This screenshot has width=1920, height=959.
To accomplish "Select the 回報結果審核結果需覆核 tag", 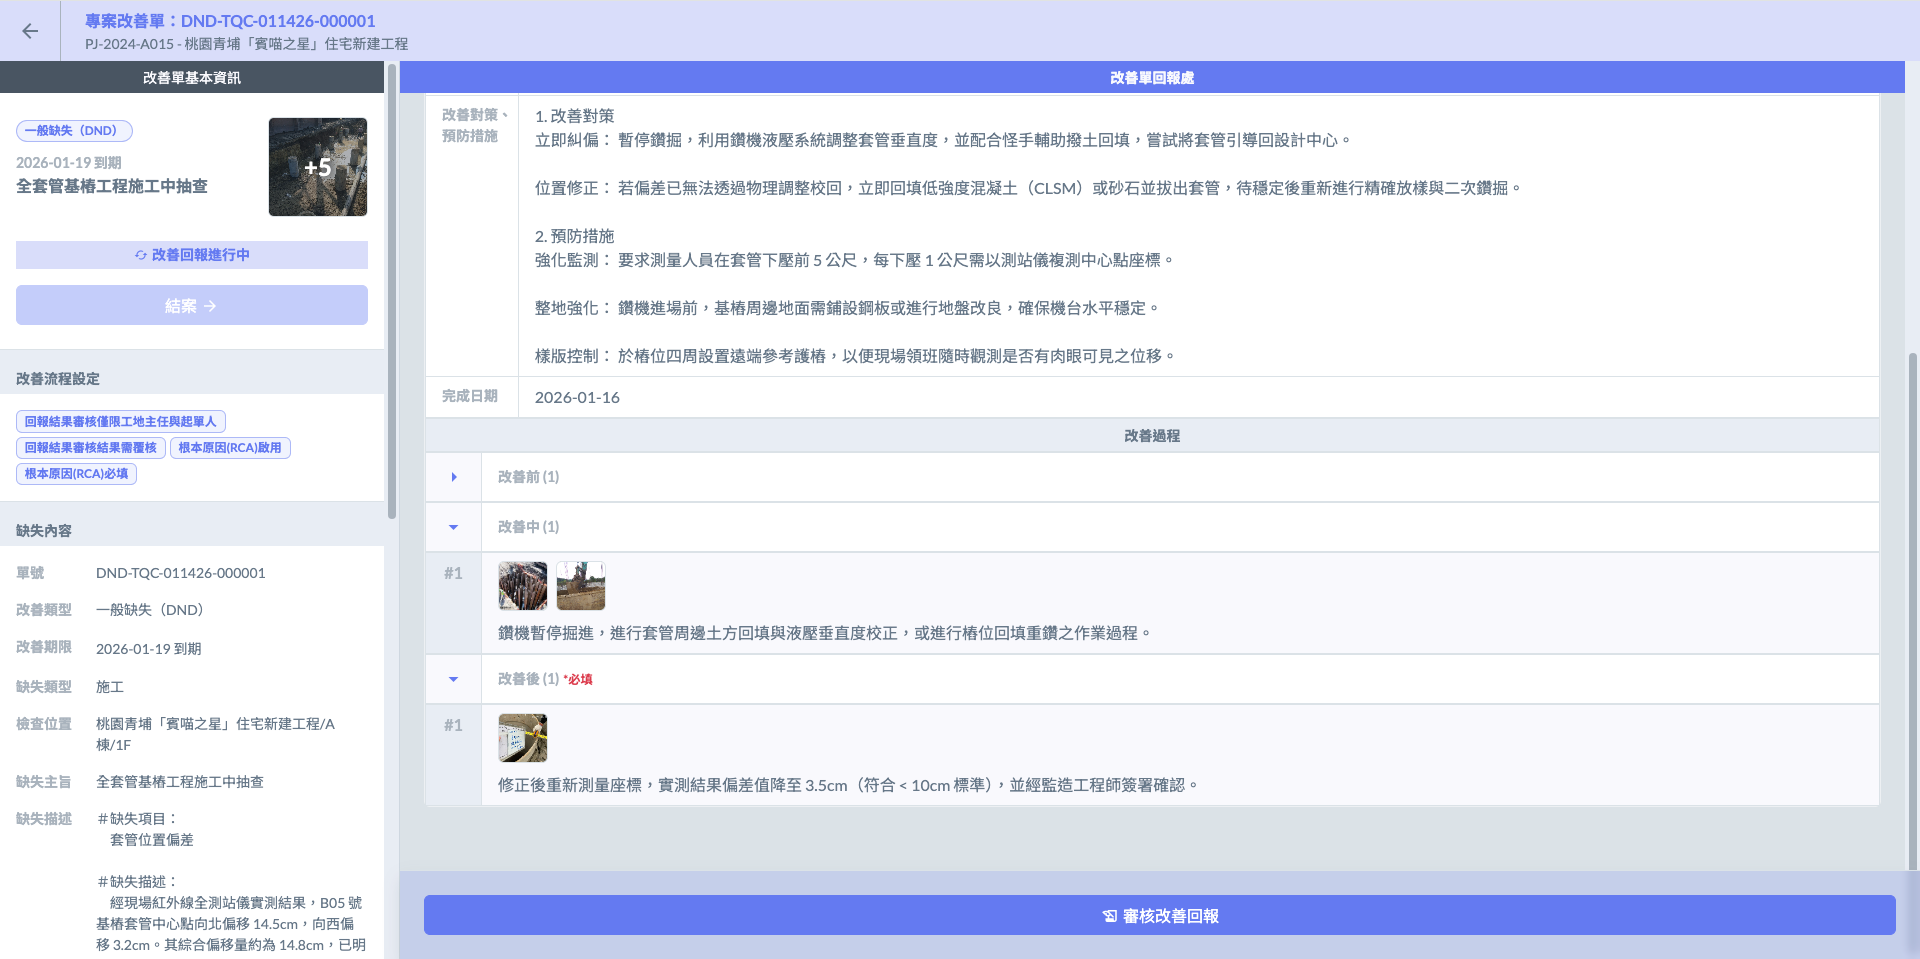I will (91, 448).
